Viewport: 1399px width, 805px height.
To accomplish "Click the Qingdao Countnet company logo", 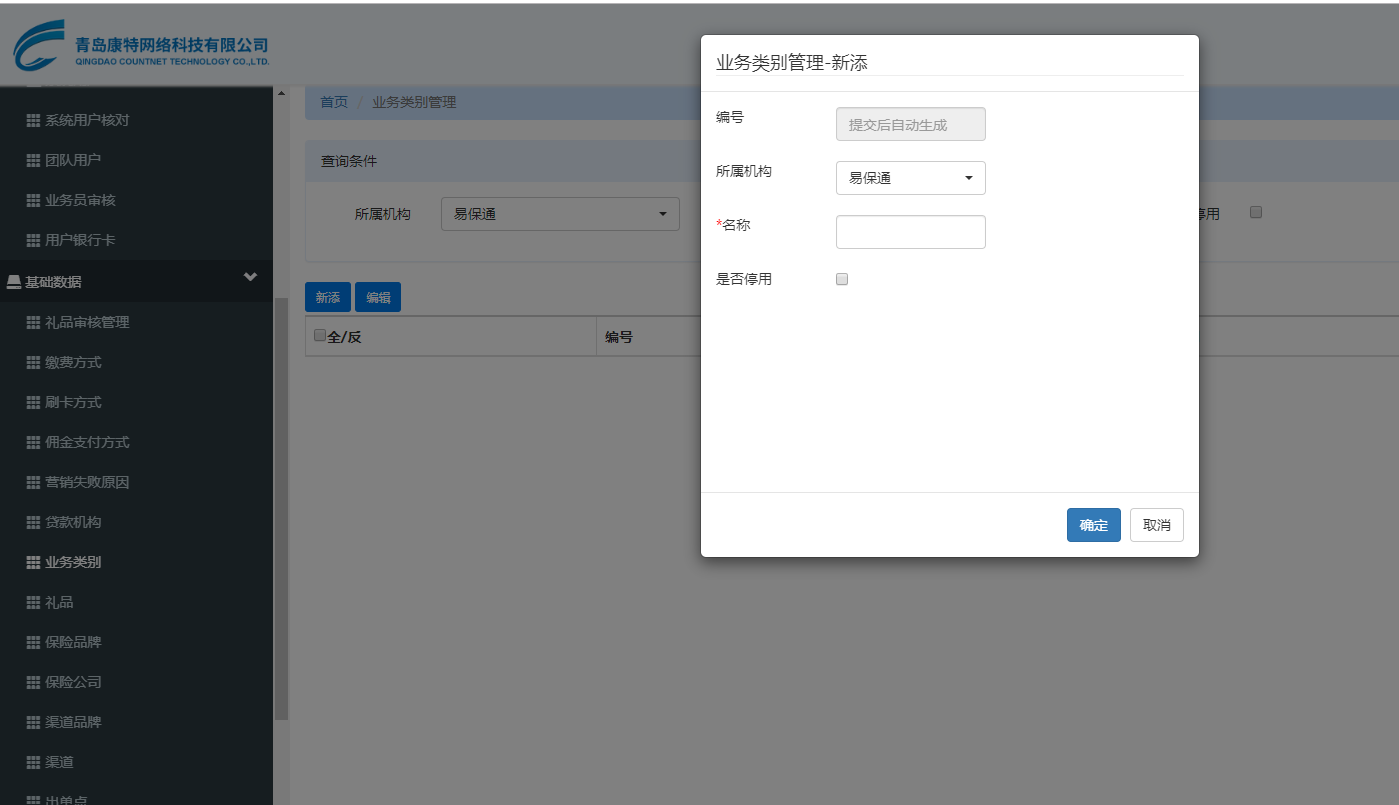I will (141, 47).
